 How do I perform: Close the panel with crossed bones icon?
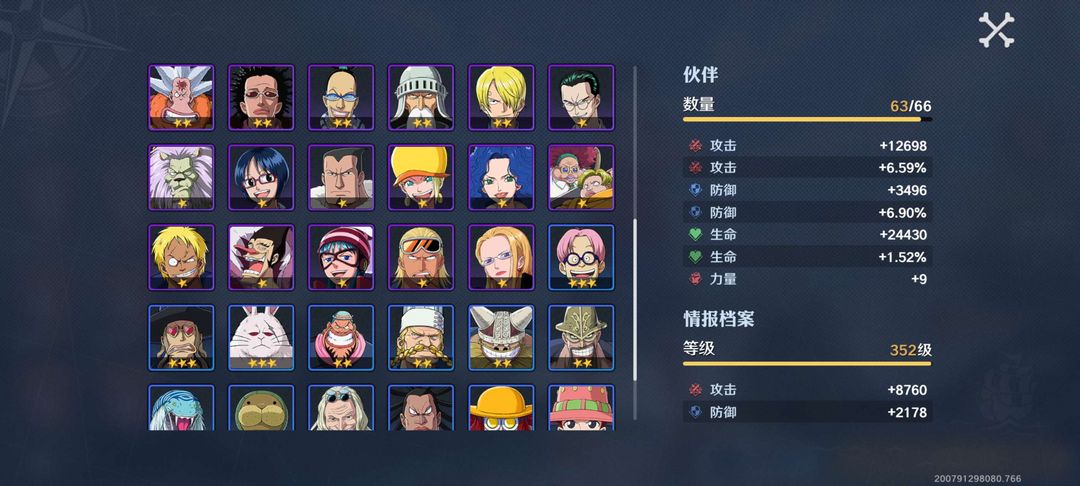(x=996, y=30)
